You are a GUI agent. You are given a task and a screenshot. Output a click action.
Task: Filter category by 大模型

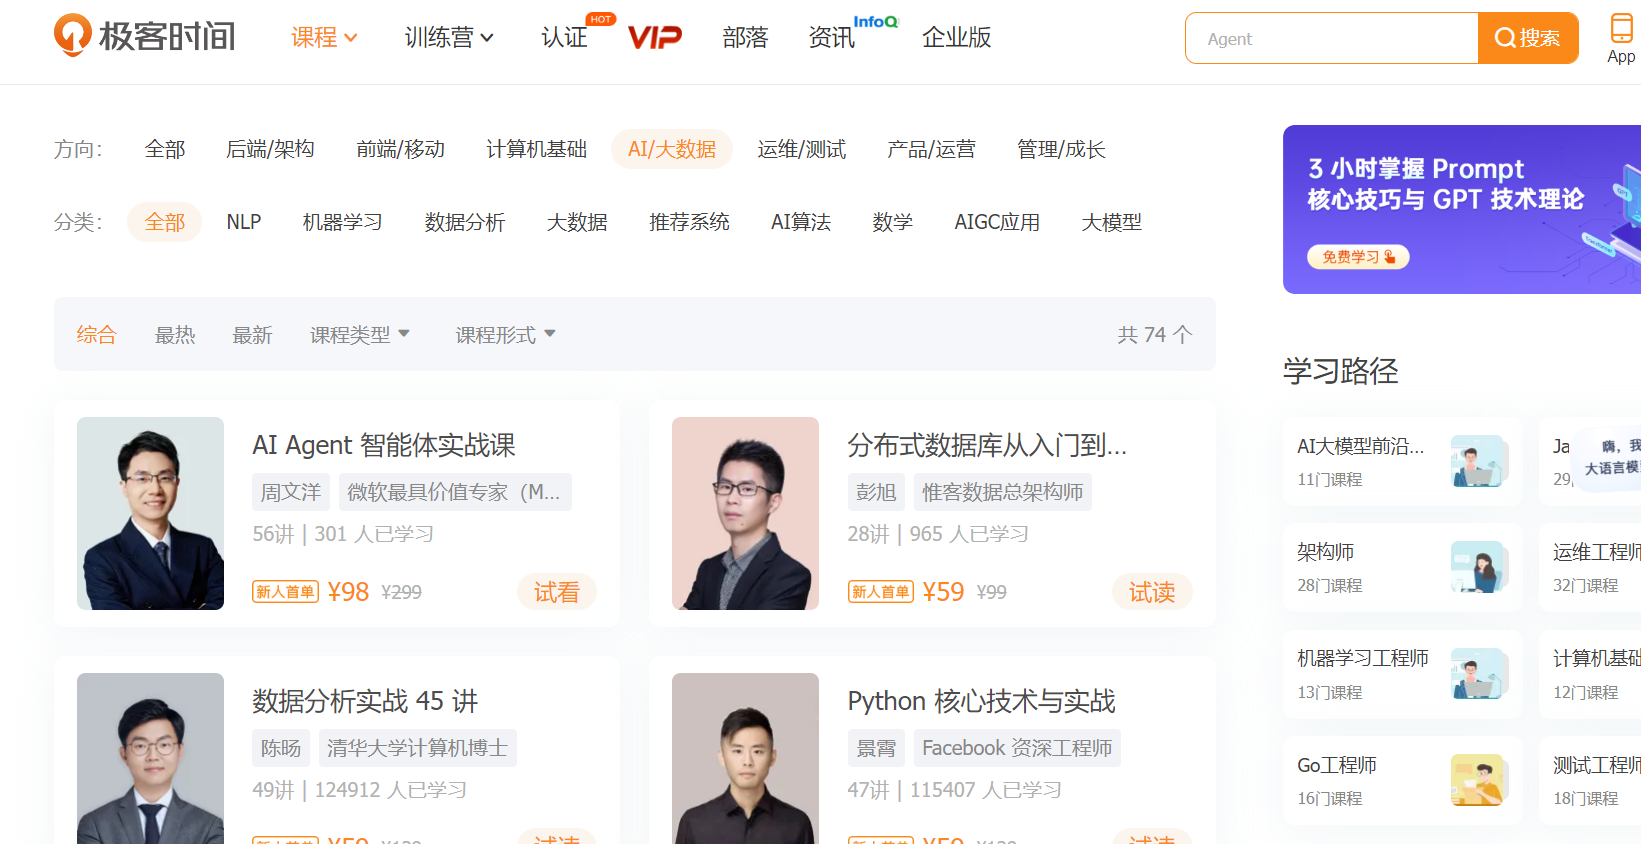coord(1111,222)
